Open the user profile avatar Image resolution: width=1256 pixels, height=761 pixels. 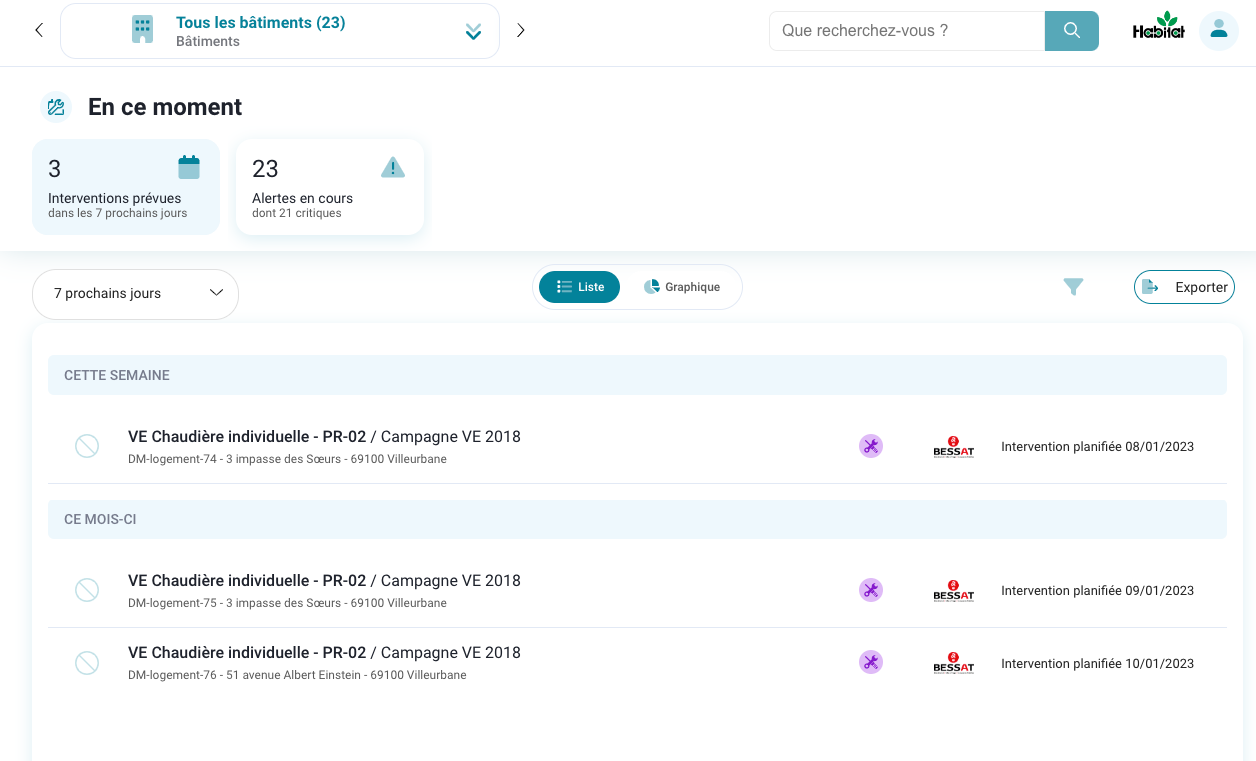[1218, 31]
